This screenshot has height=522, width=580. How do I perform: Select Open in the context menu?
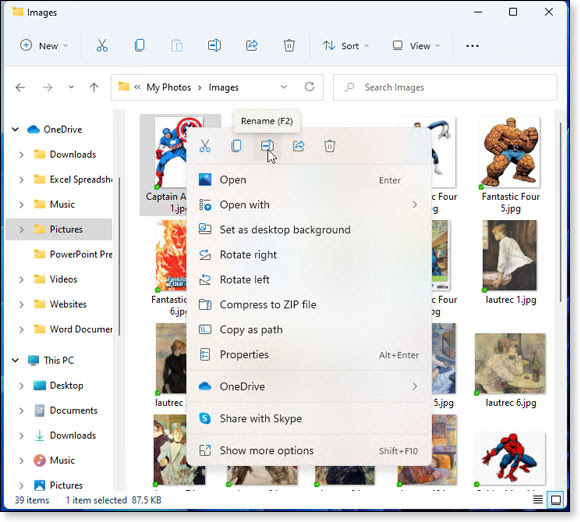tap(309, 180)
